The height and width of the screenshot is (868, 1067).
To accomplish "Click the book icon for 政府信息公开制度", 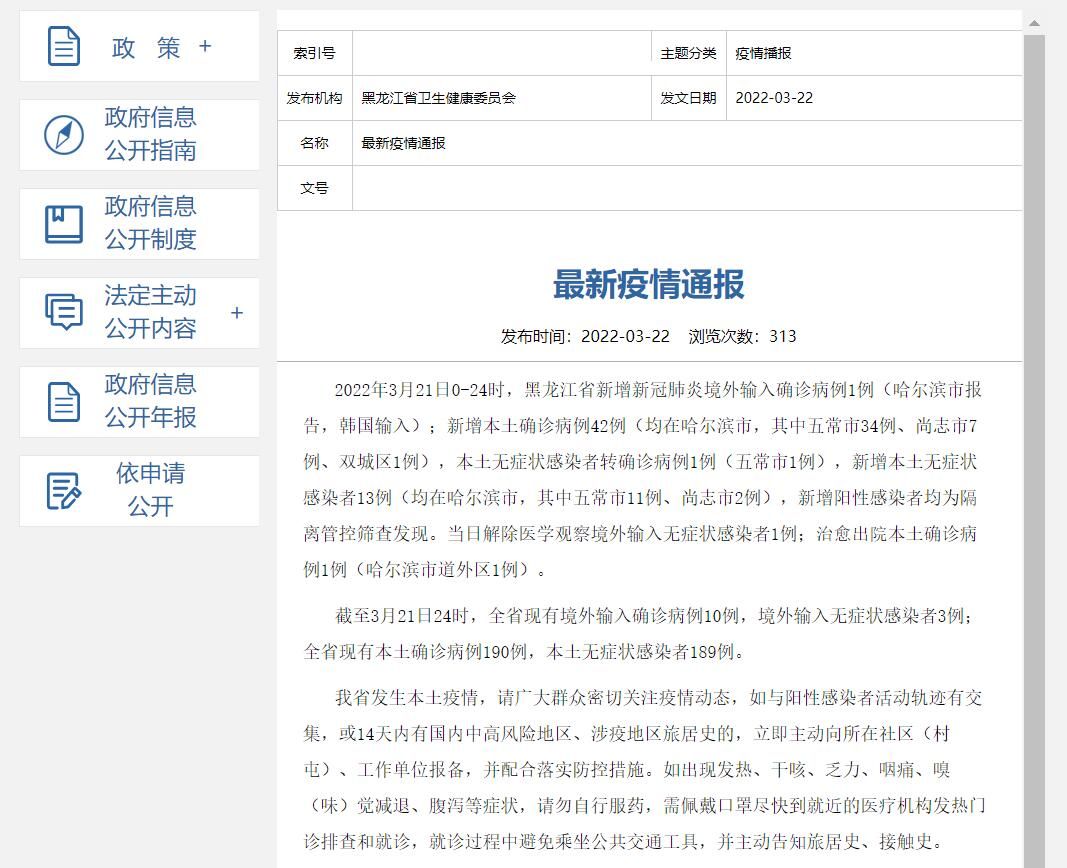I will pos(64,224).
